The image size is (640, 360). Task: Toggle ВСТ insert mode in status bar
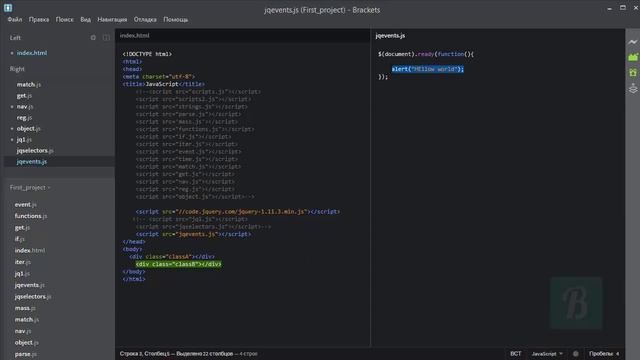coord(516,353)
